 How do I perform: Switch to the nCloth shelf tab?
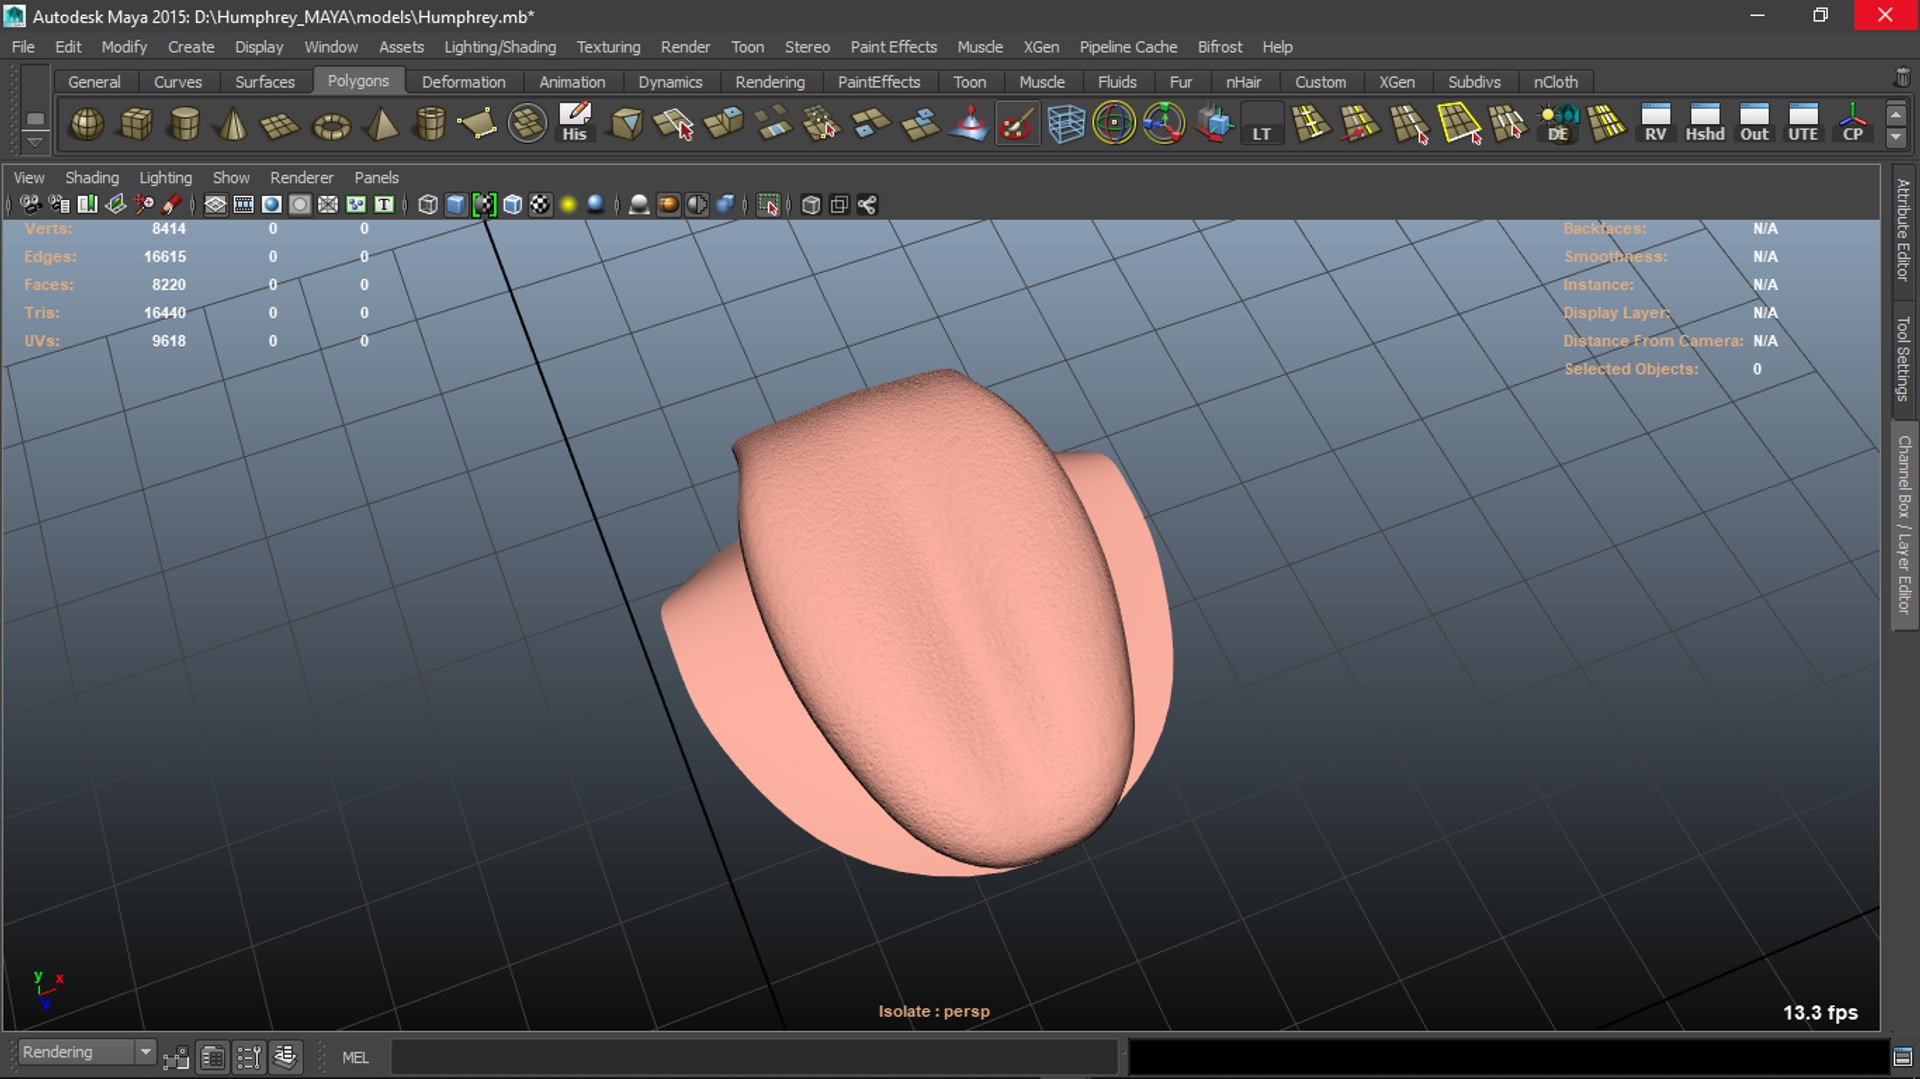coord(1556,82)
